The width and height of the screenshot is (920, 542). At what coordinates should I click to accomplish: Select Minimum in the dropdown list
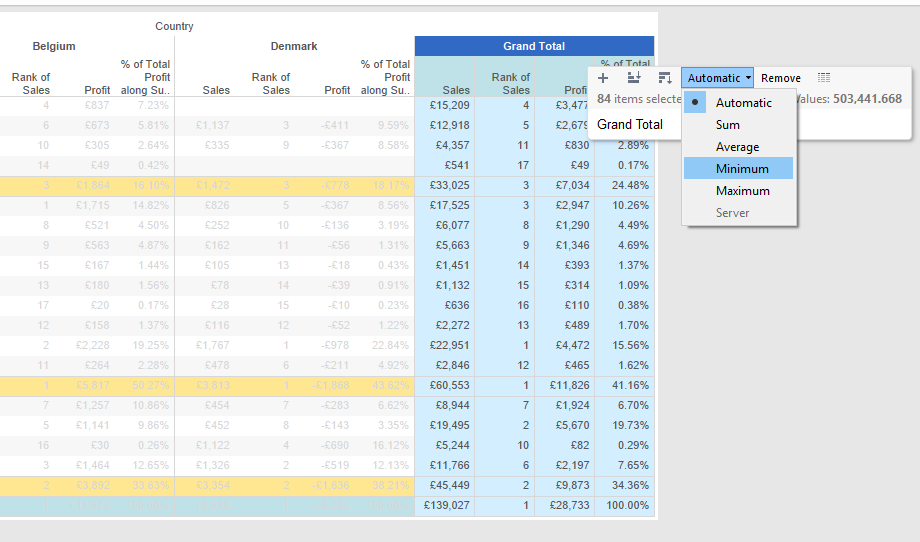[742, 169]
